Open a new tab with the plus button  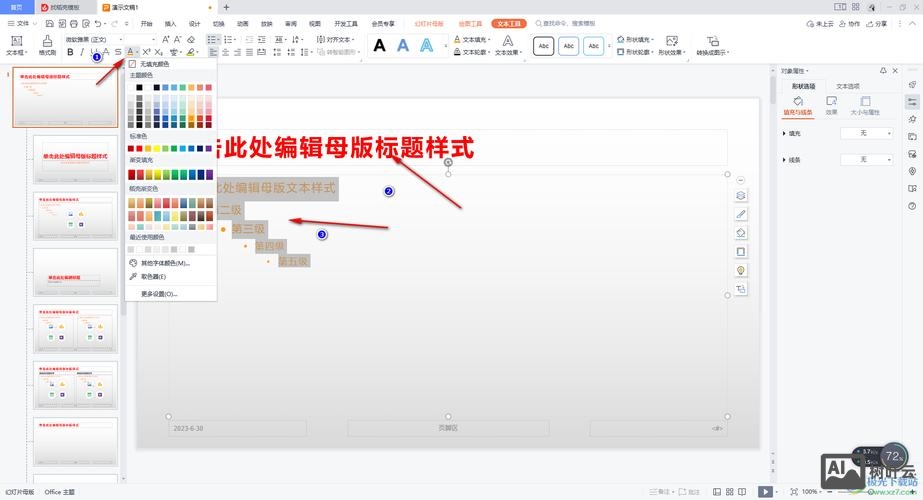click(226, 7)
